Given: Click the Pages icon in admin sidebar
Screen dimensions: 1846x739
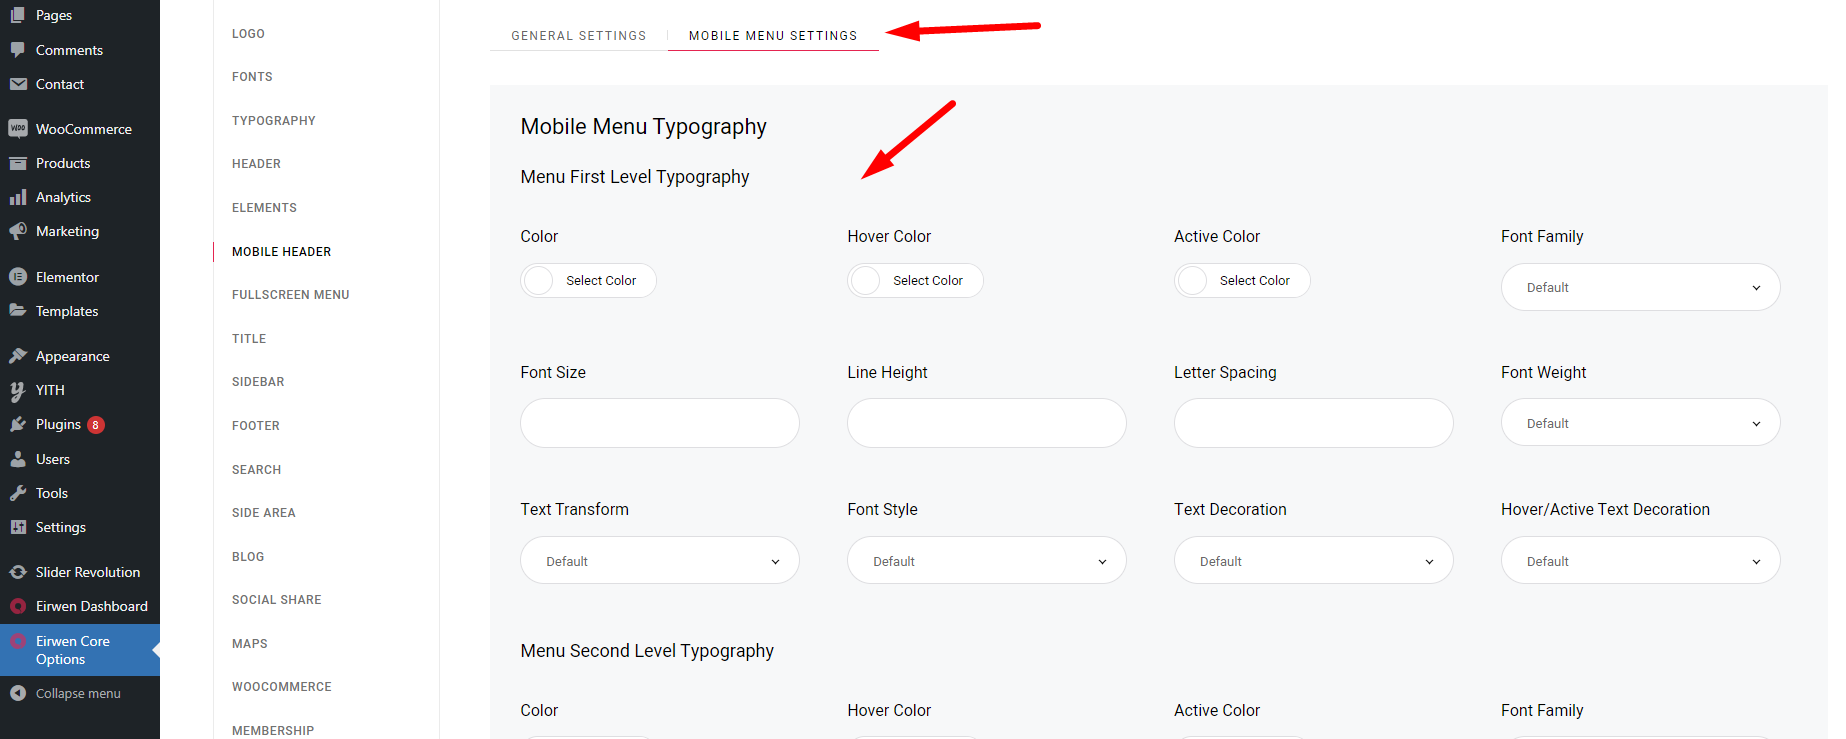Looking at the screenshot, I should [x=18, y=15].
